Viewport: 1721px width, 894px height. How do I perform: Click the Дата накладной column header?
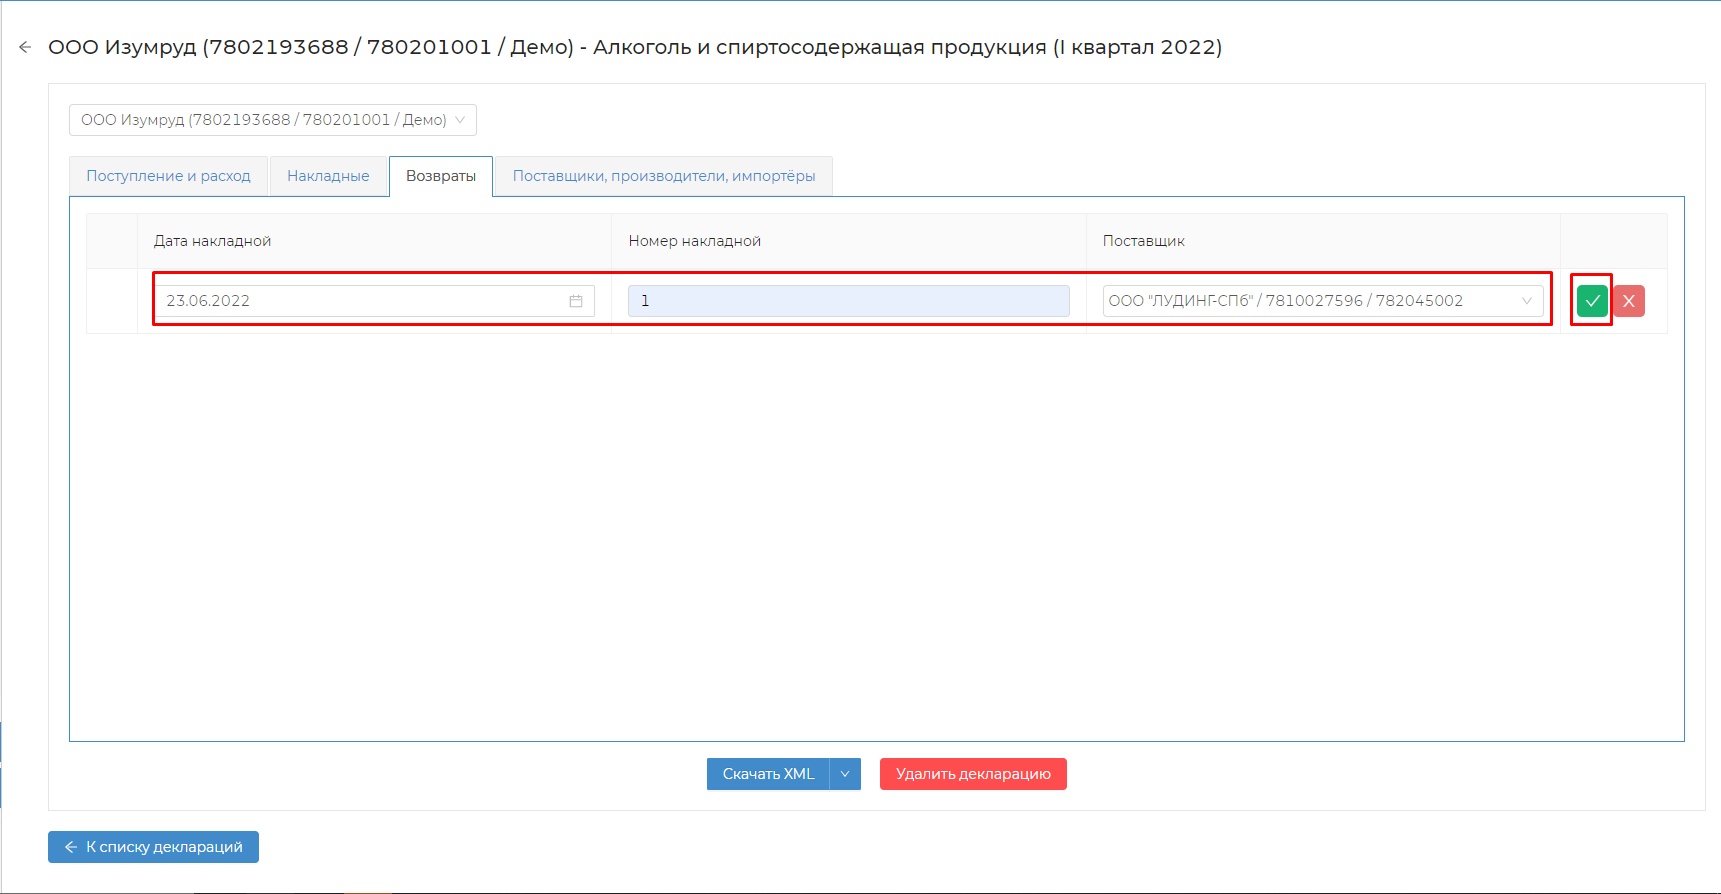coord(212,241)
